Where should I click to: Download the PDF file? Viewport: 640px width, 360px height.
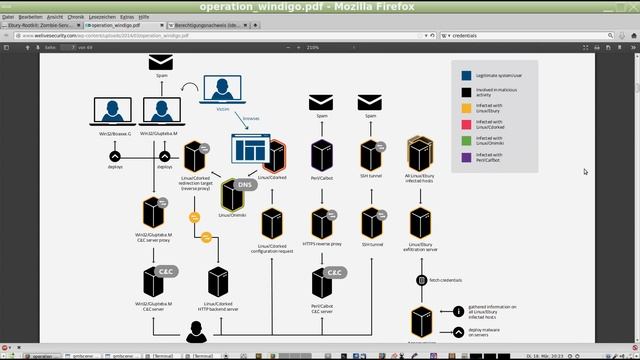608,47
